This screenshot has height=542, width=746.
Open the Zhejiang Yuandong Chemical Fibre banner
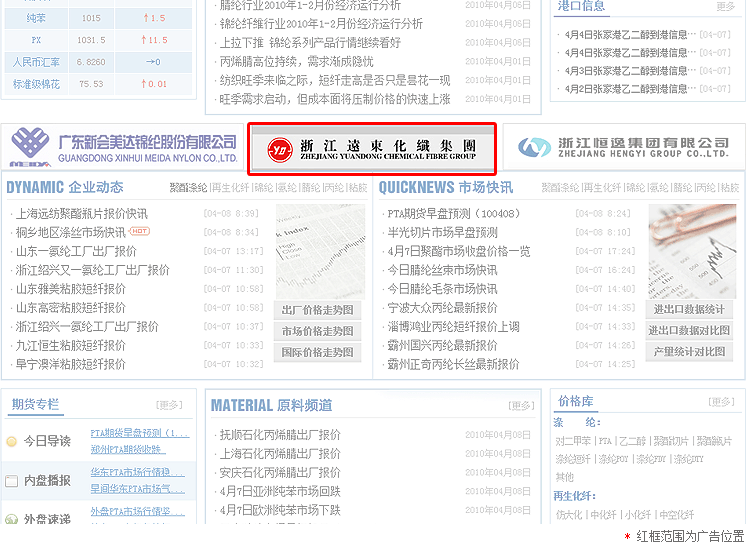pos(372,149)
